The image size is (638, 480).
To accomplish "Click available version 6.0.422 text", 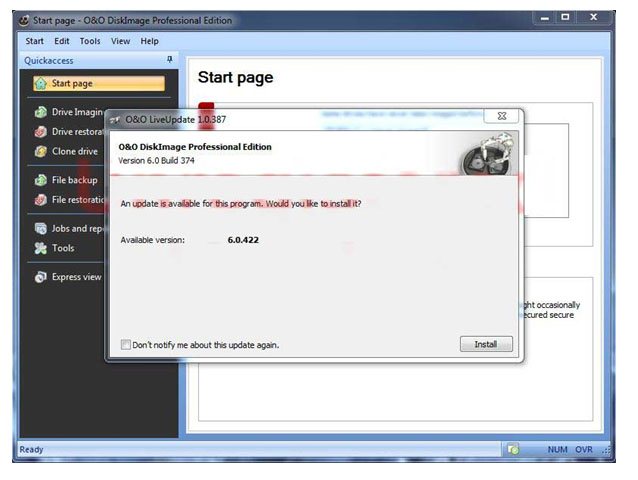I will (x=243, y=240).
